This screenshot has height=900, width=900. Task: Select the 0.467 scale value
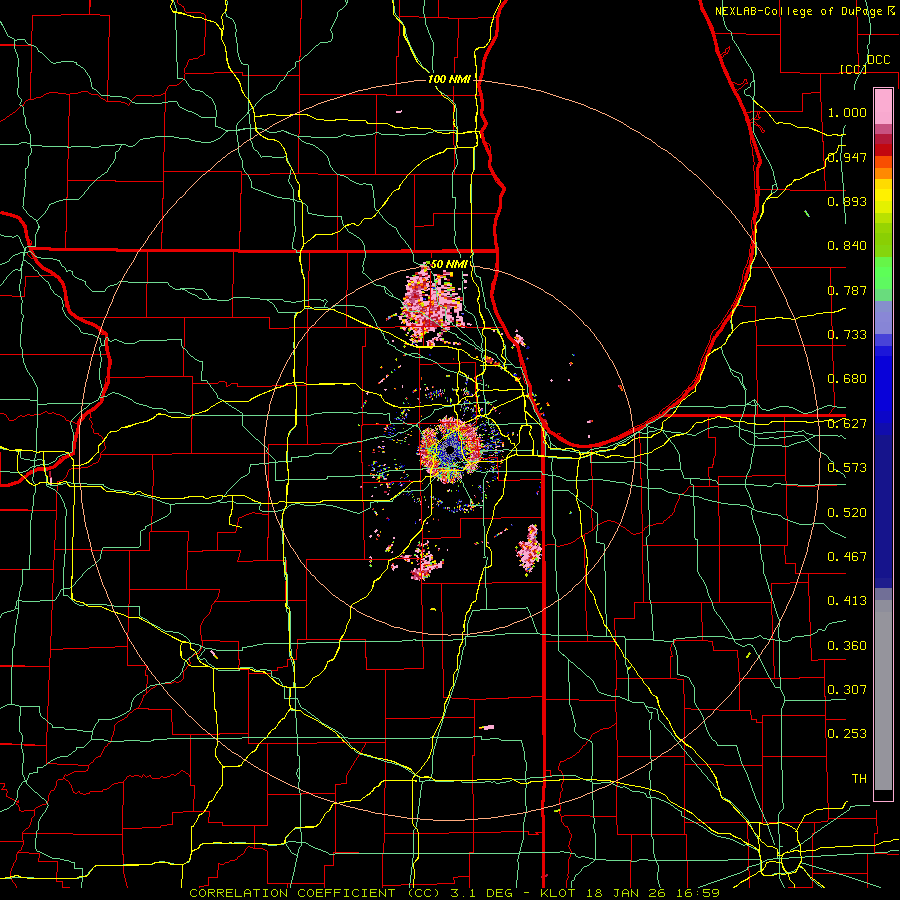[x=847, y=557]
